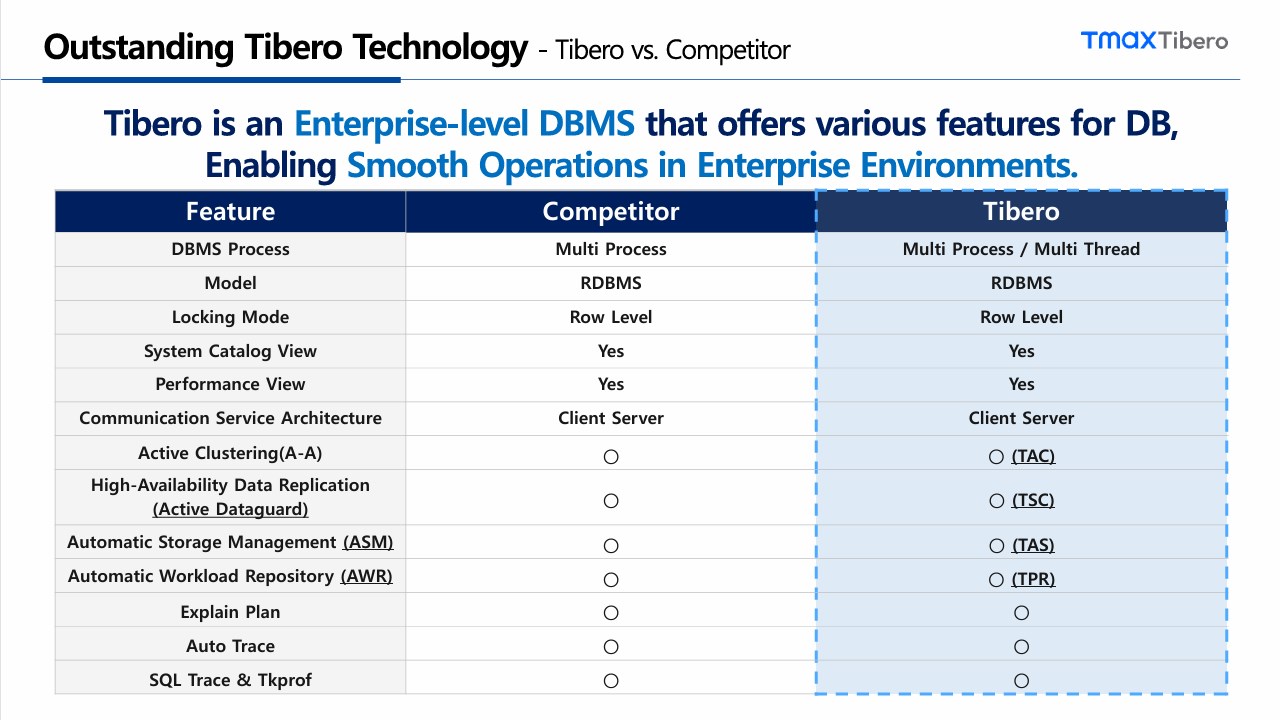Click the TmaxTibero logo
This screenshot has width=1280, height=720.
click(1154, 40)
